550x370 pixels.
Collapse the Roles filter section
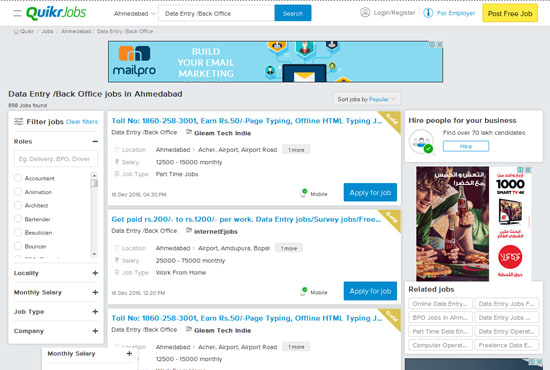click(95, 141)
